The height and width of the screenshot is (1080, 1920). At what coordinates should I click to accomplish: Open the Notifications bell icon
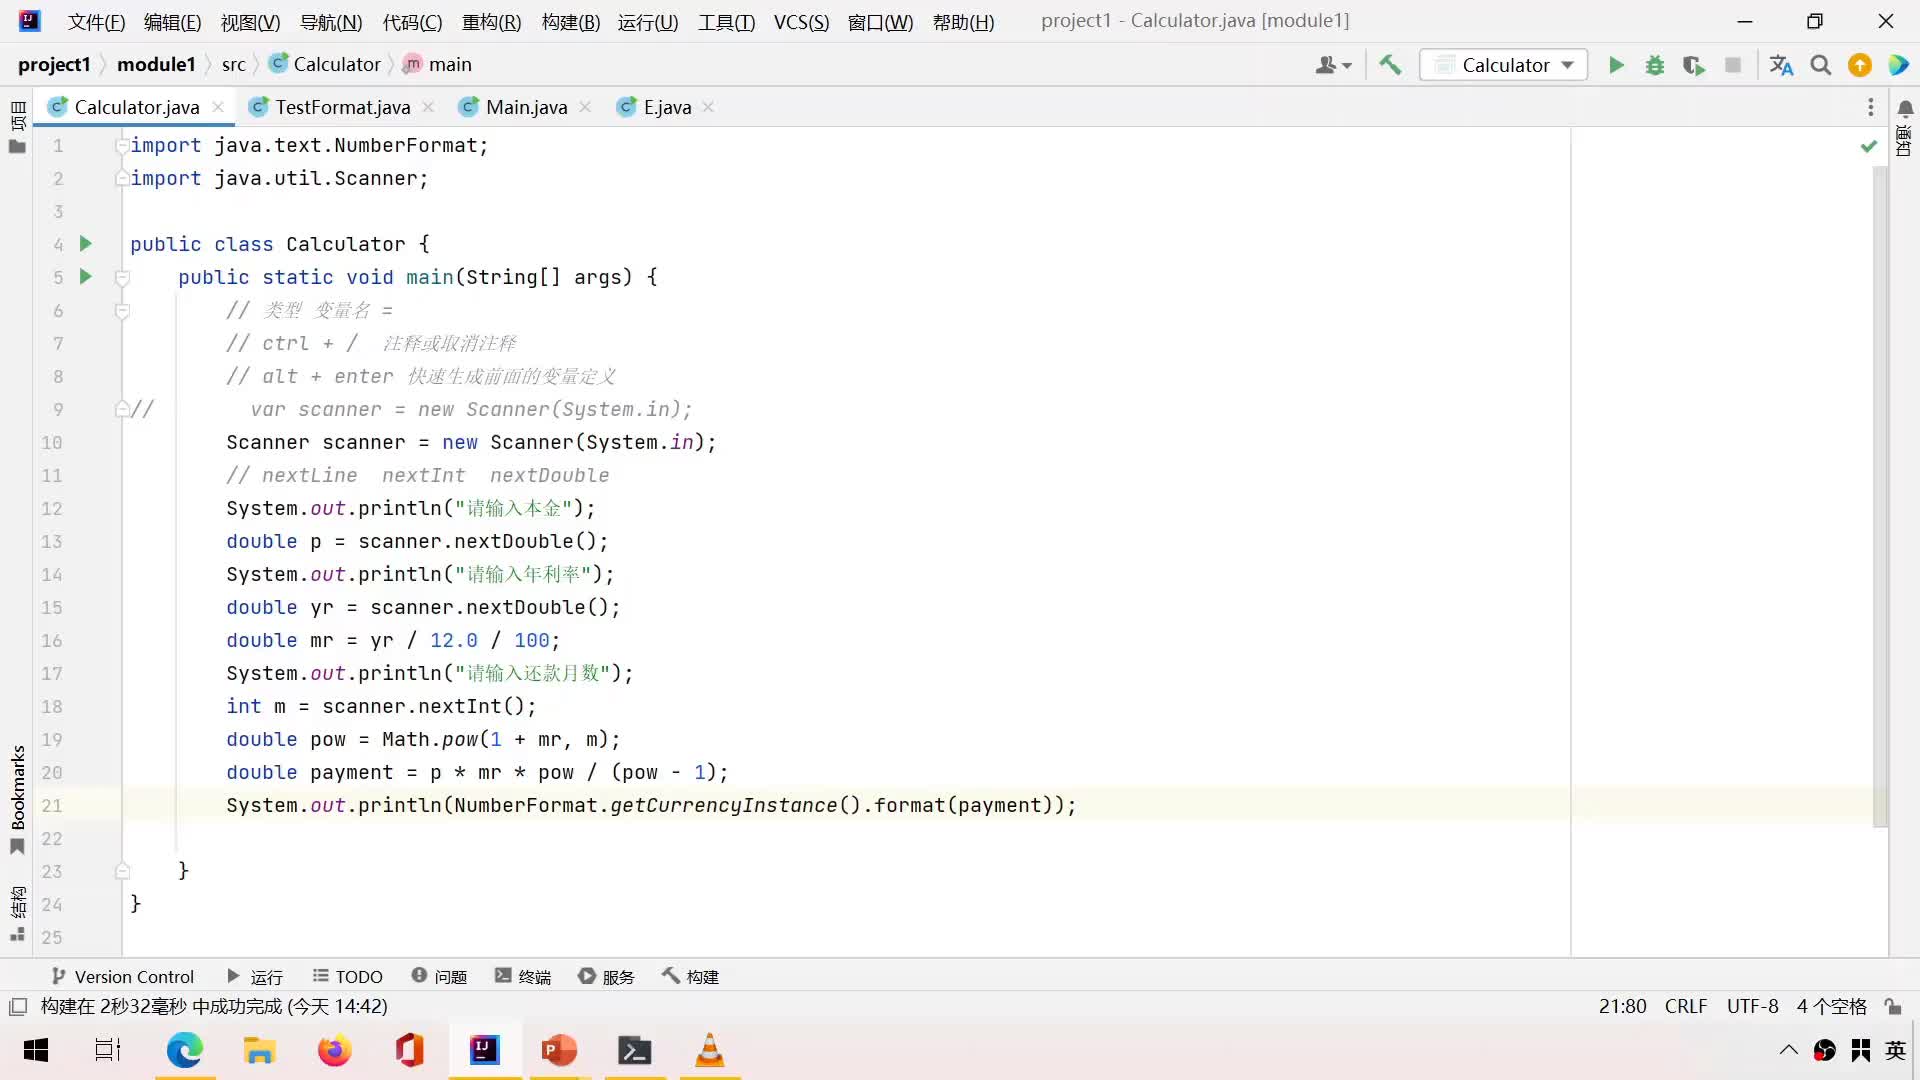[x=1905, y=108]
